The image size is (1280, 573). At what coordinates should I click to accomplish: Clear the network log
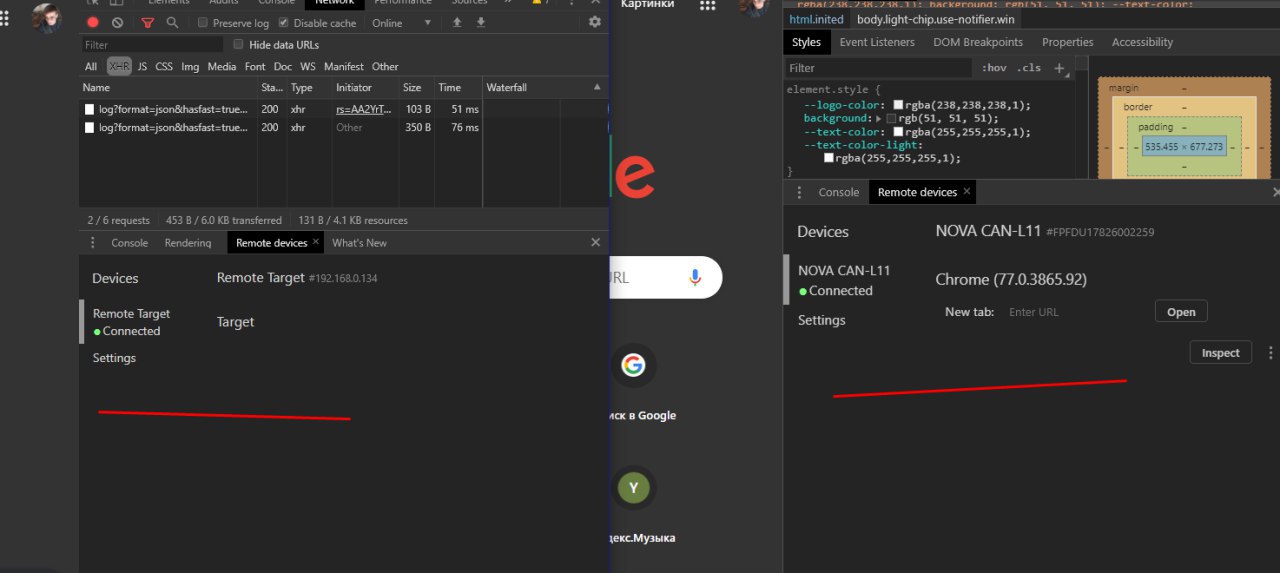click(118, 22)
